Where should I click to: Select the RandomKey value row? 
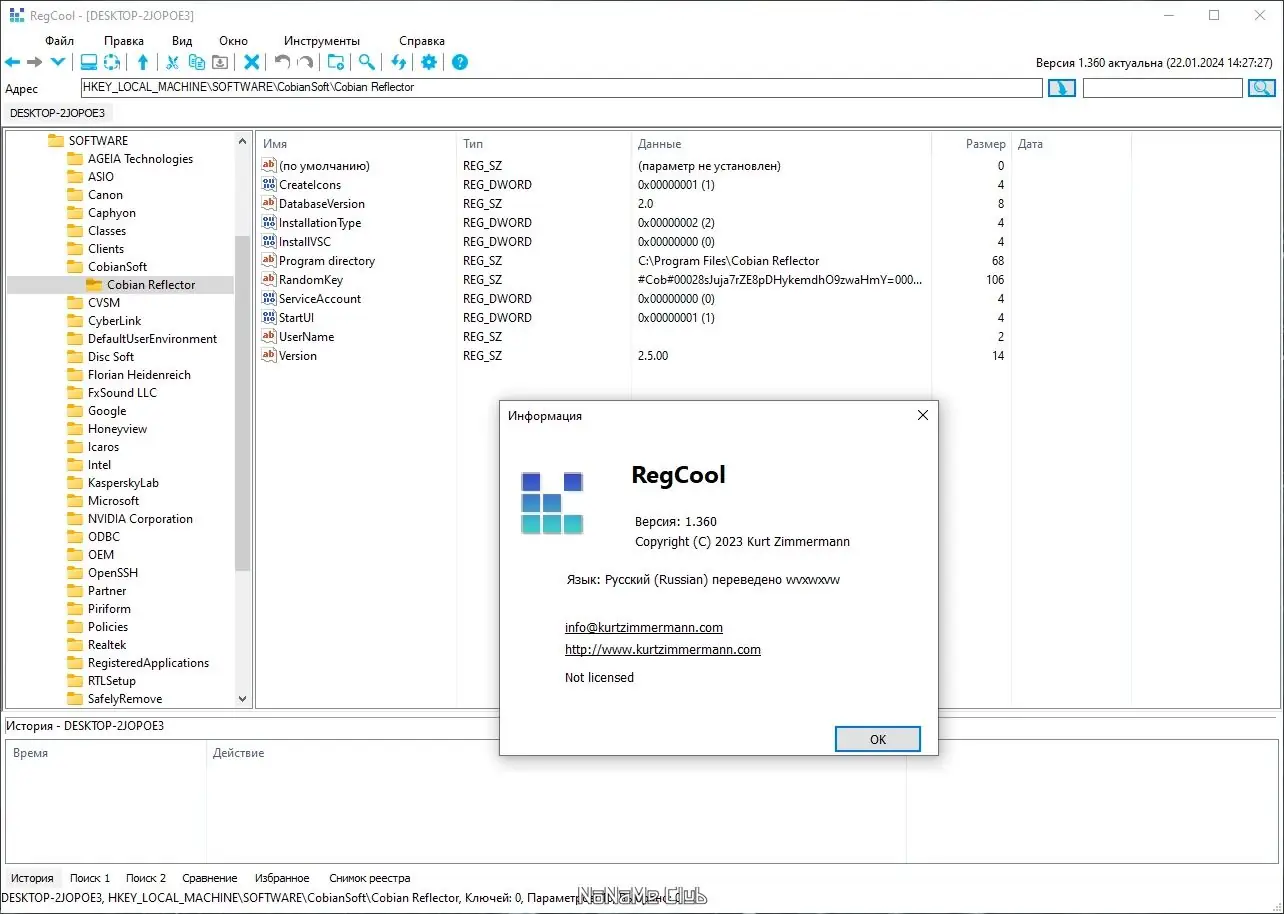pos(632,280)
